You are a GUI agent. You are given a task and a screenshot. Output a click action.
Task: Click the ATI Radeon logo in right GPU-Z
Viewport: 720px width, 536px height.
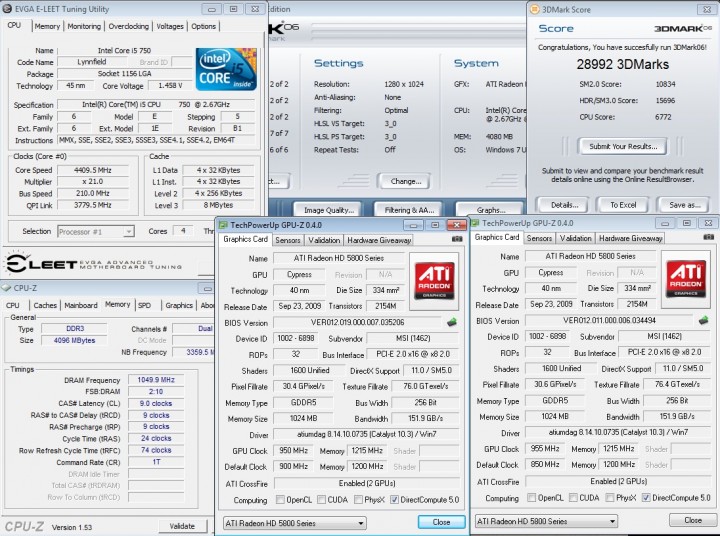[686, 279]
